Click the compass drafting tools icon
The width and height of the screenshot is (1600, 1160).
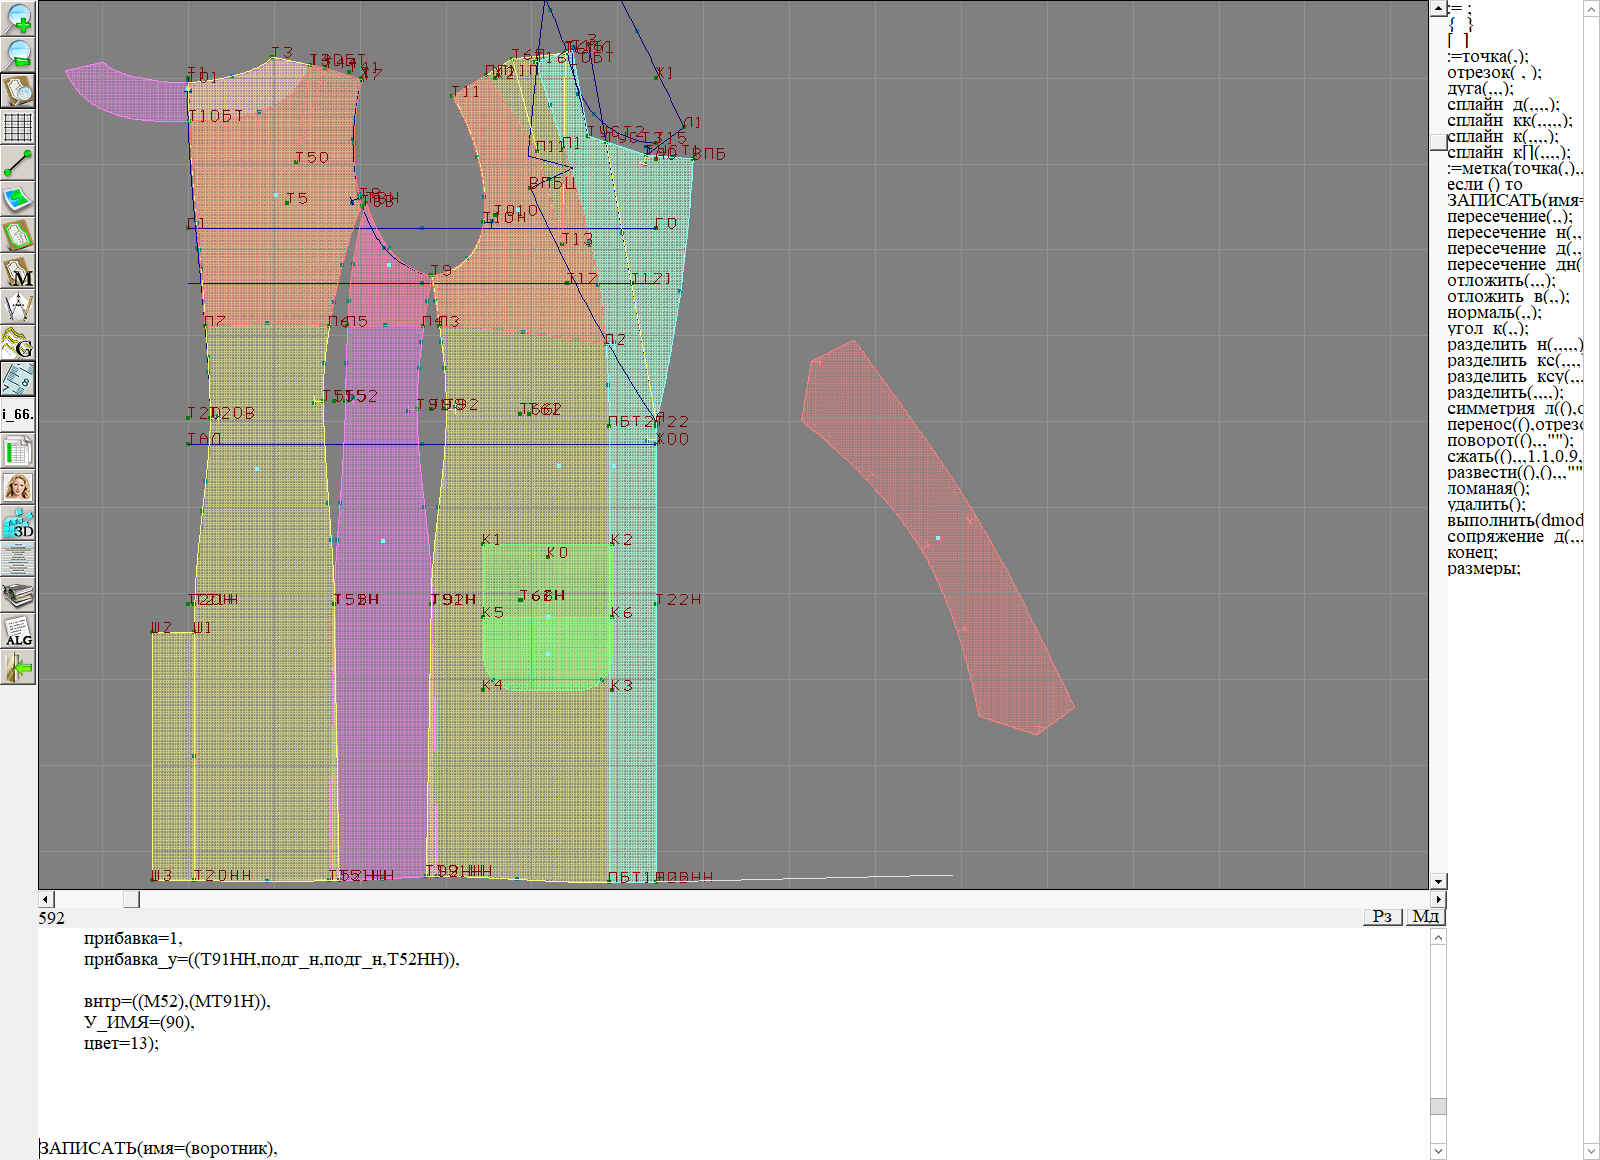click(x=18, y=307)
